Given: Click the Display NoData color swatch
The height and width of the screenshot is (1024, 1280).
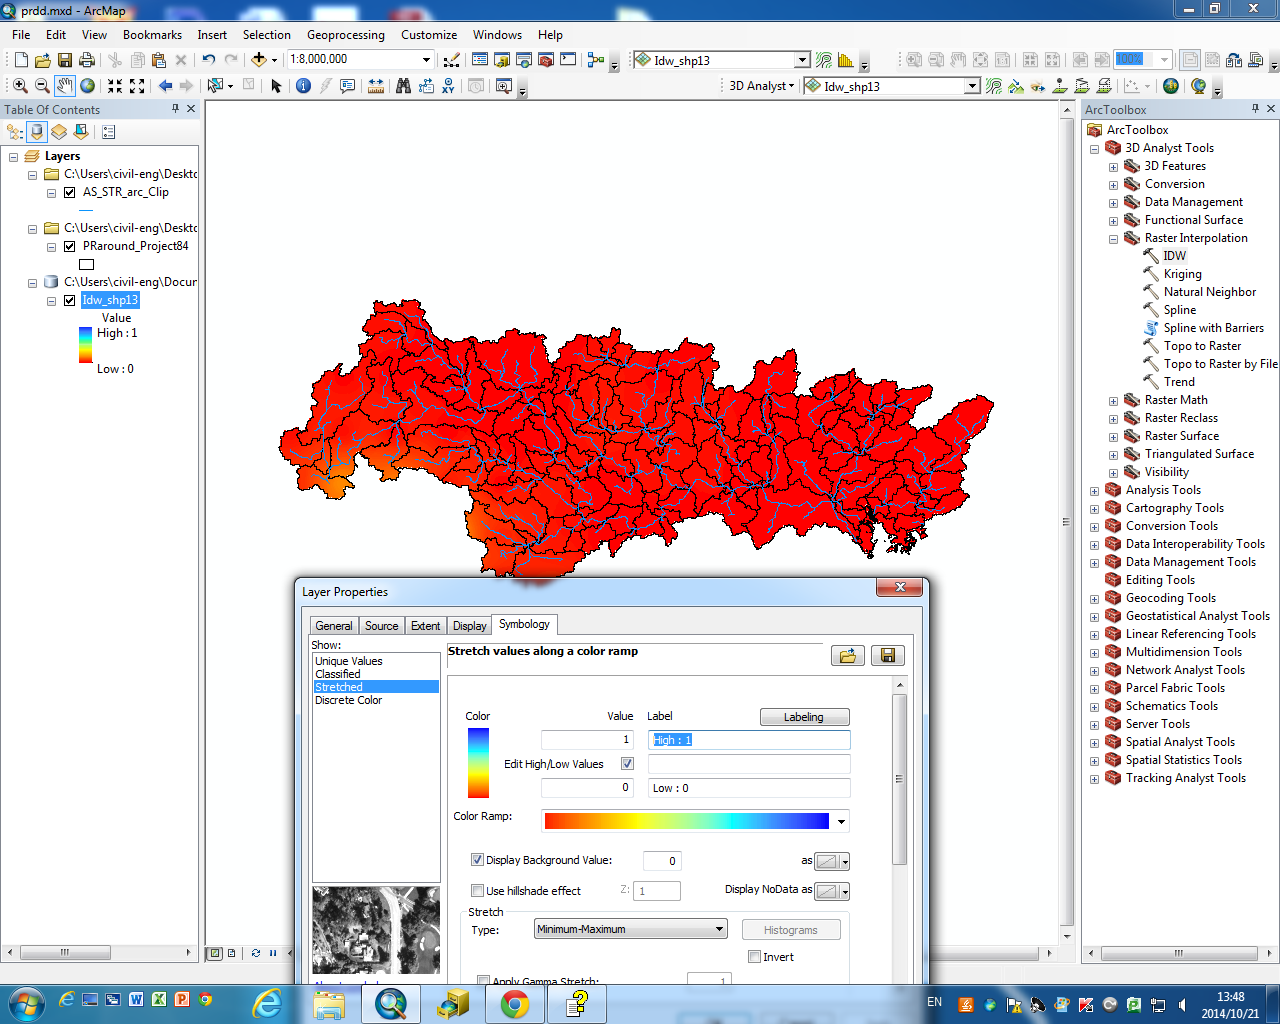Looking at the screenshot, I should [x=827, y=891].
